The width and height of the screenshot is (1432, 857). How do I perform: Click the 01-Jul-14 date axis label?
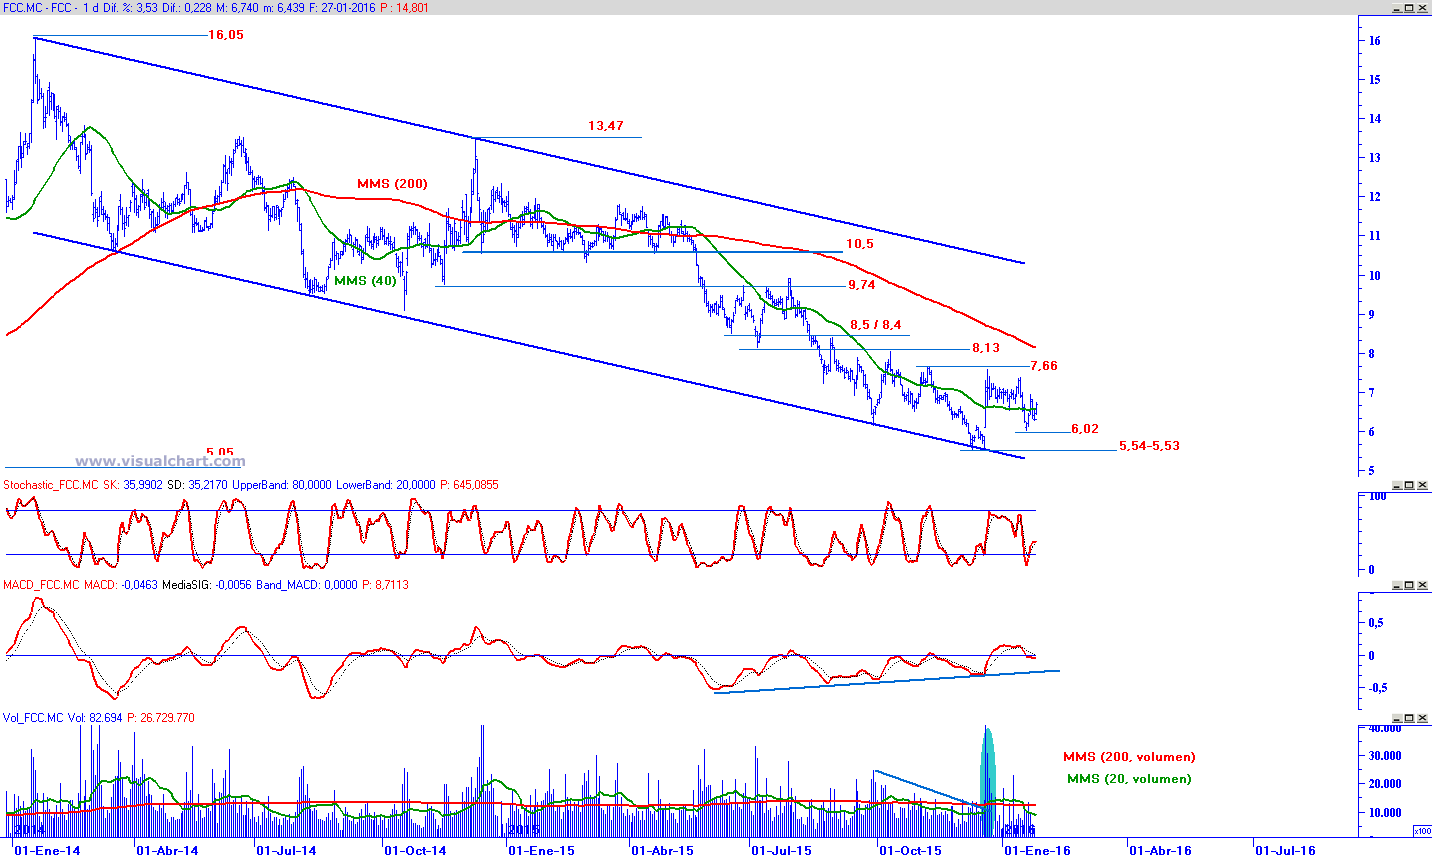coord(287,851)
